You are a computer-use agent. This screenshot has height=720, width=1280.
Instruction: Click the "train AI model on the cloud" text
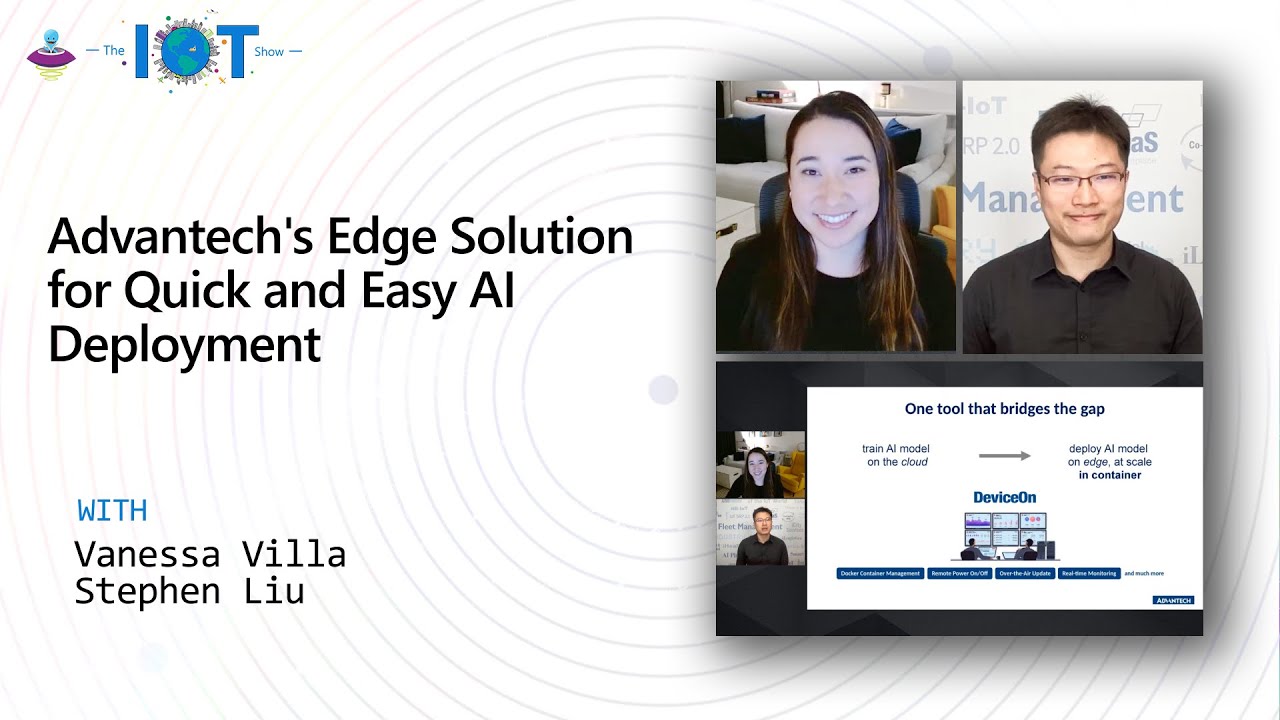pyautogui.click(x=897, y=455)
